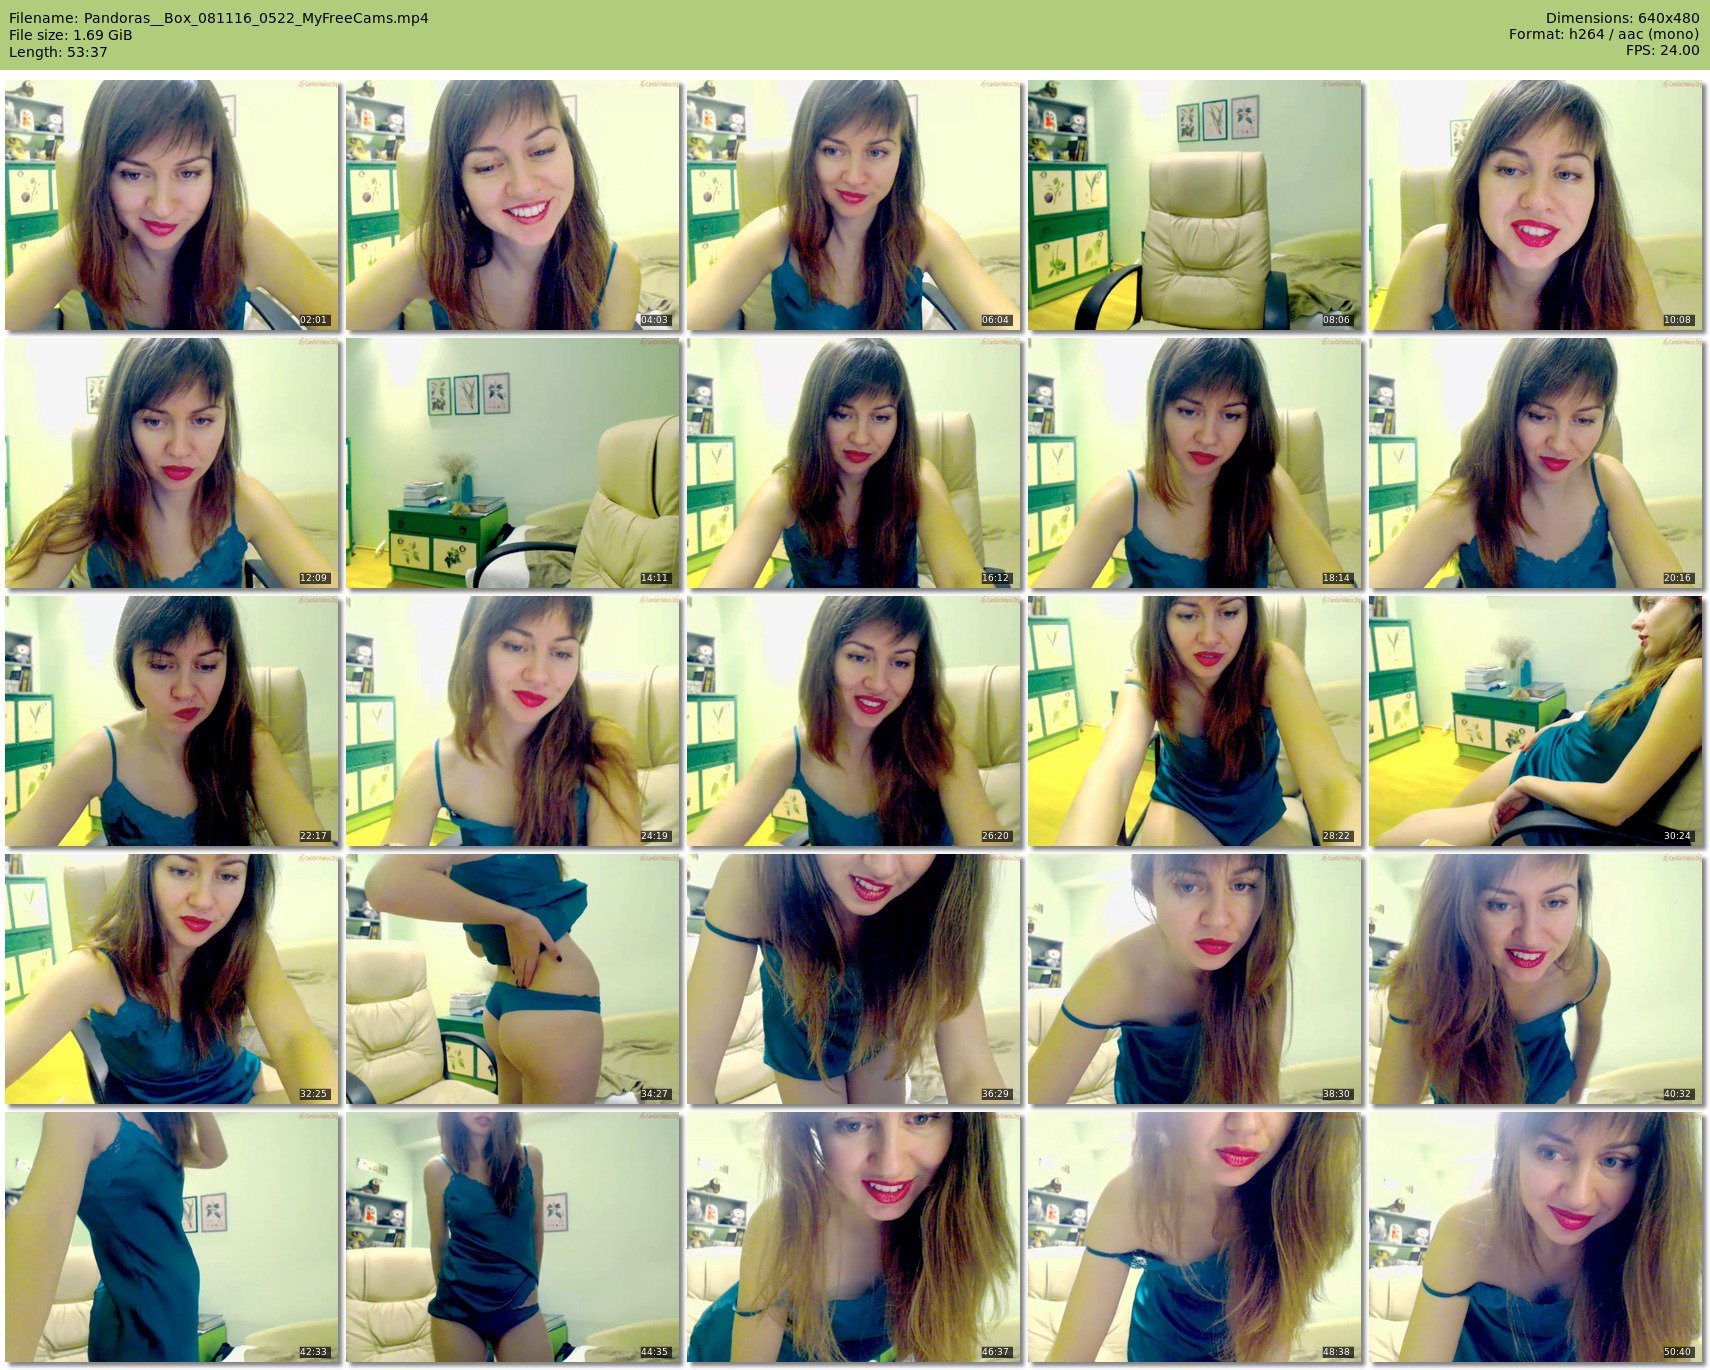Click the thumbnail timestamped 40:32
The height and width of the screenshot is (1370, 1710).
click(1535, 979)
